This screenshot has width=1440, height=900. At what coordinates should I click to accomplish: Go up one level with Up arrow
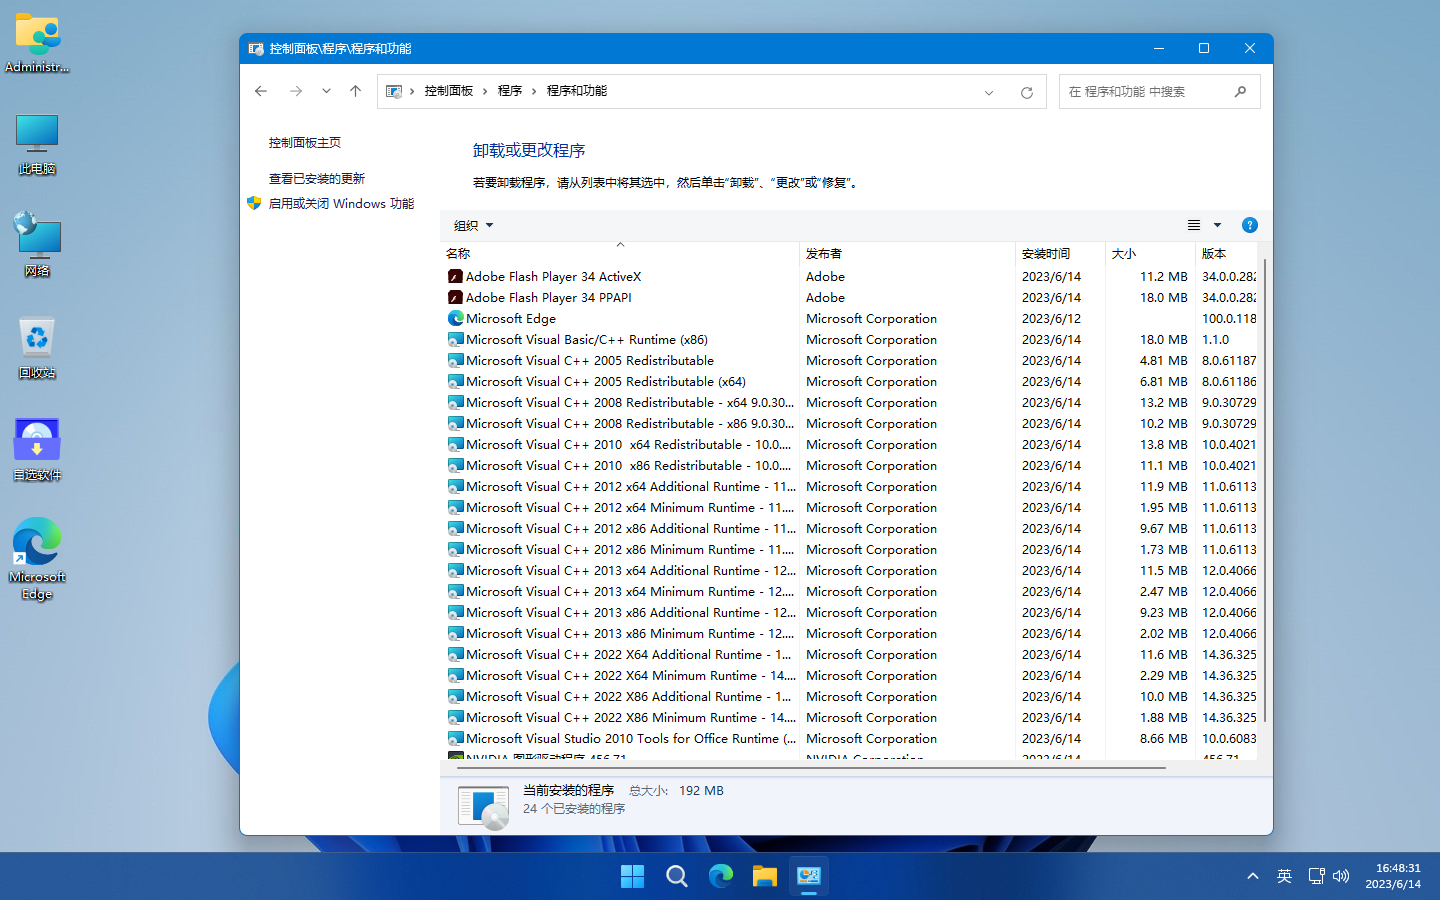click(355, 91)
